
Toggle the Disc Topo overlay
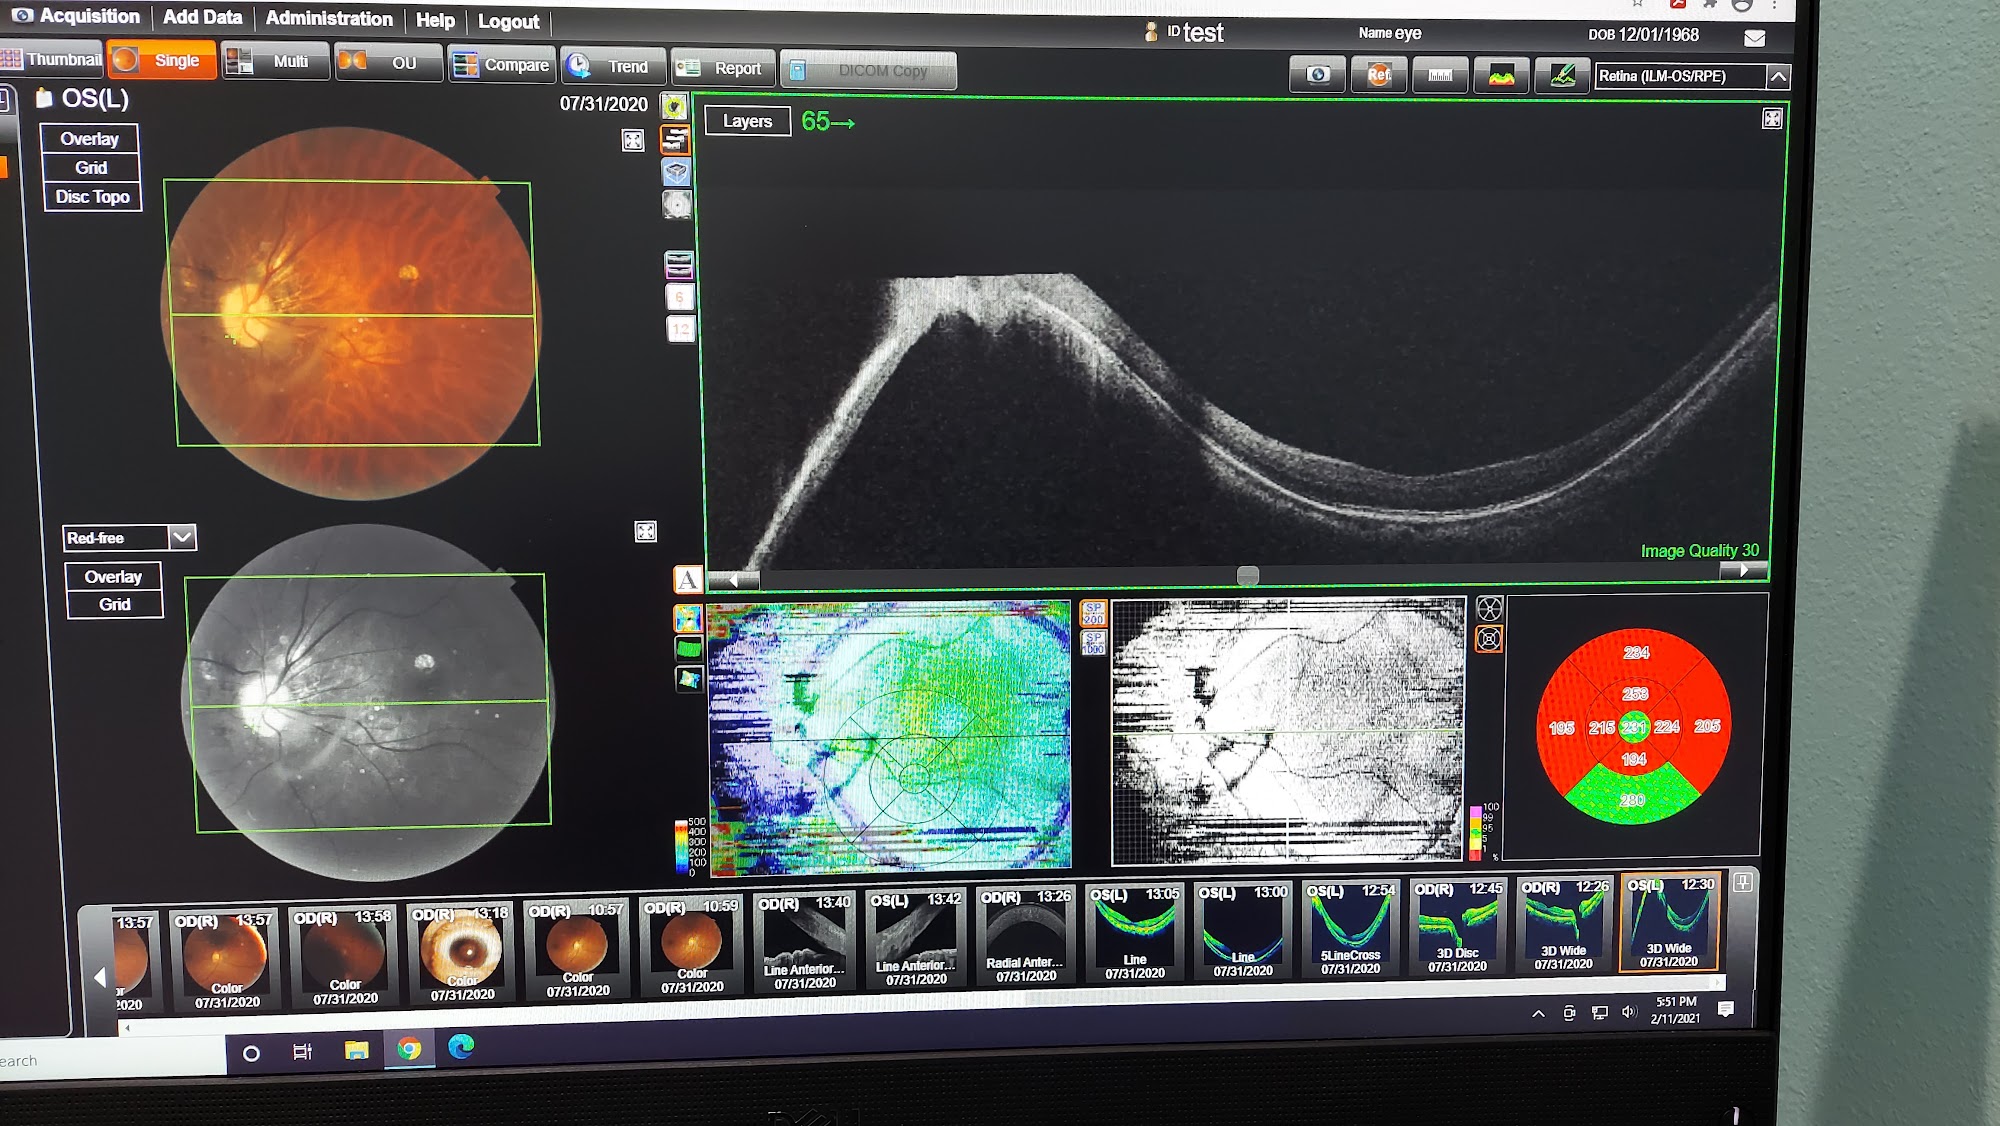[x=92, y=197]
